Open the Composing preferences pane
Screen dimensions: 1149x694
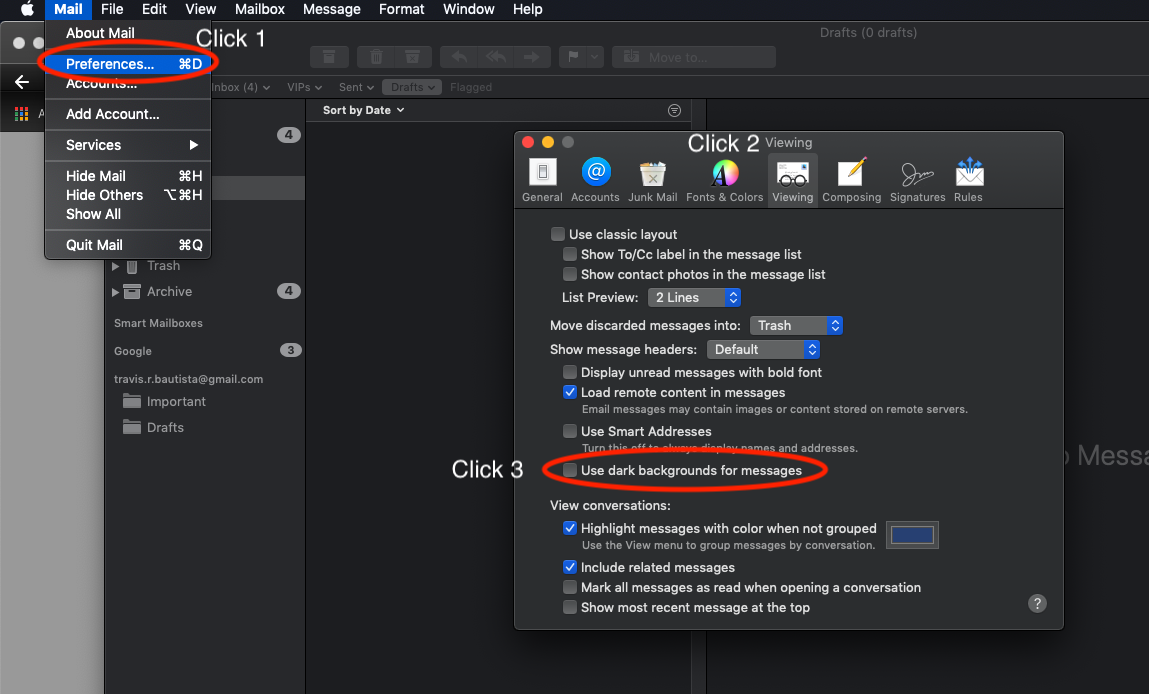(x=851, y=180)
